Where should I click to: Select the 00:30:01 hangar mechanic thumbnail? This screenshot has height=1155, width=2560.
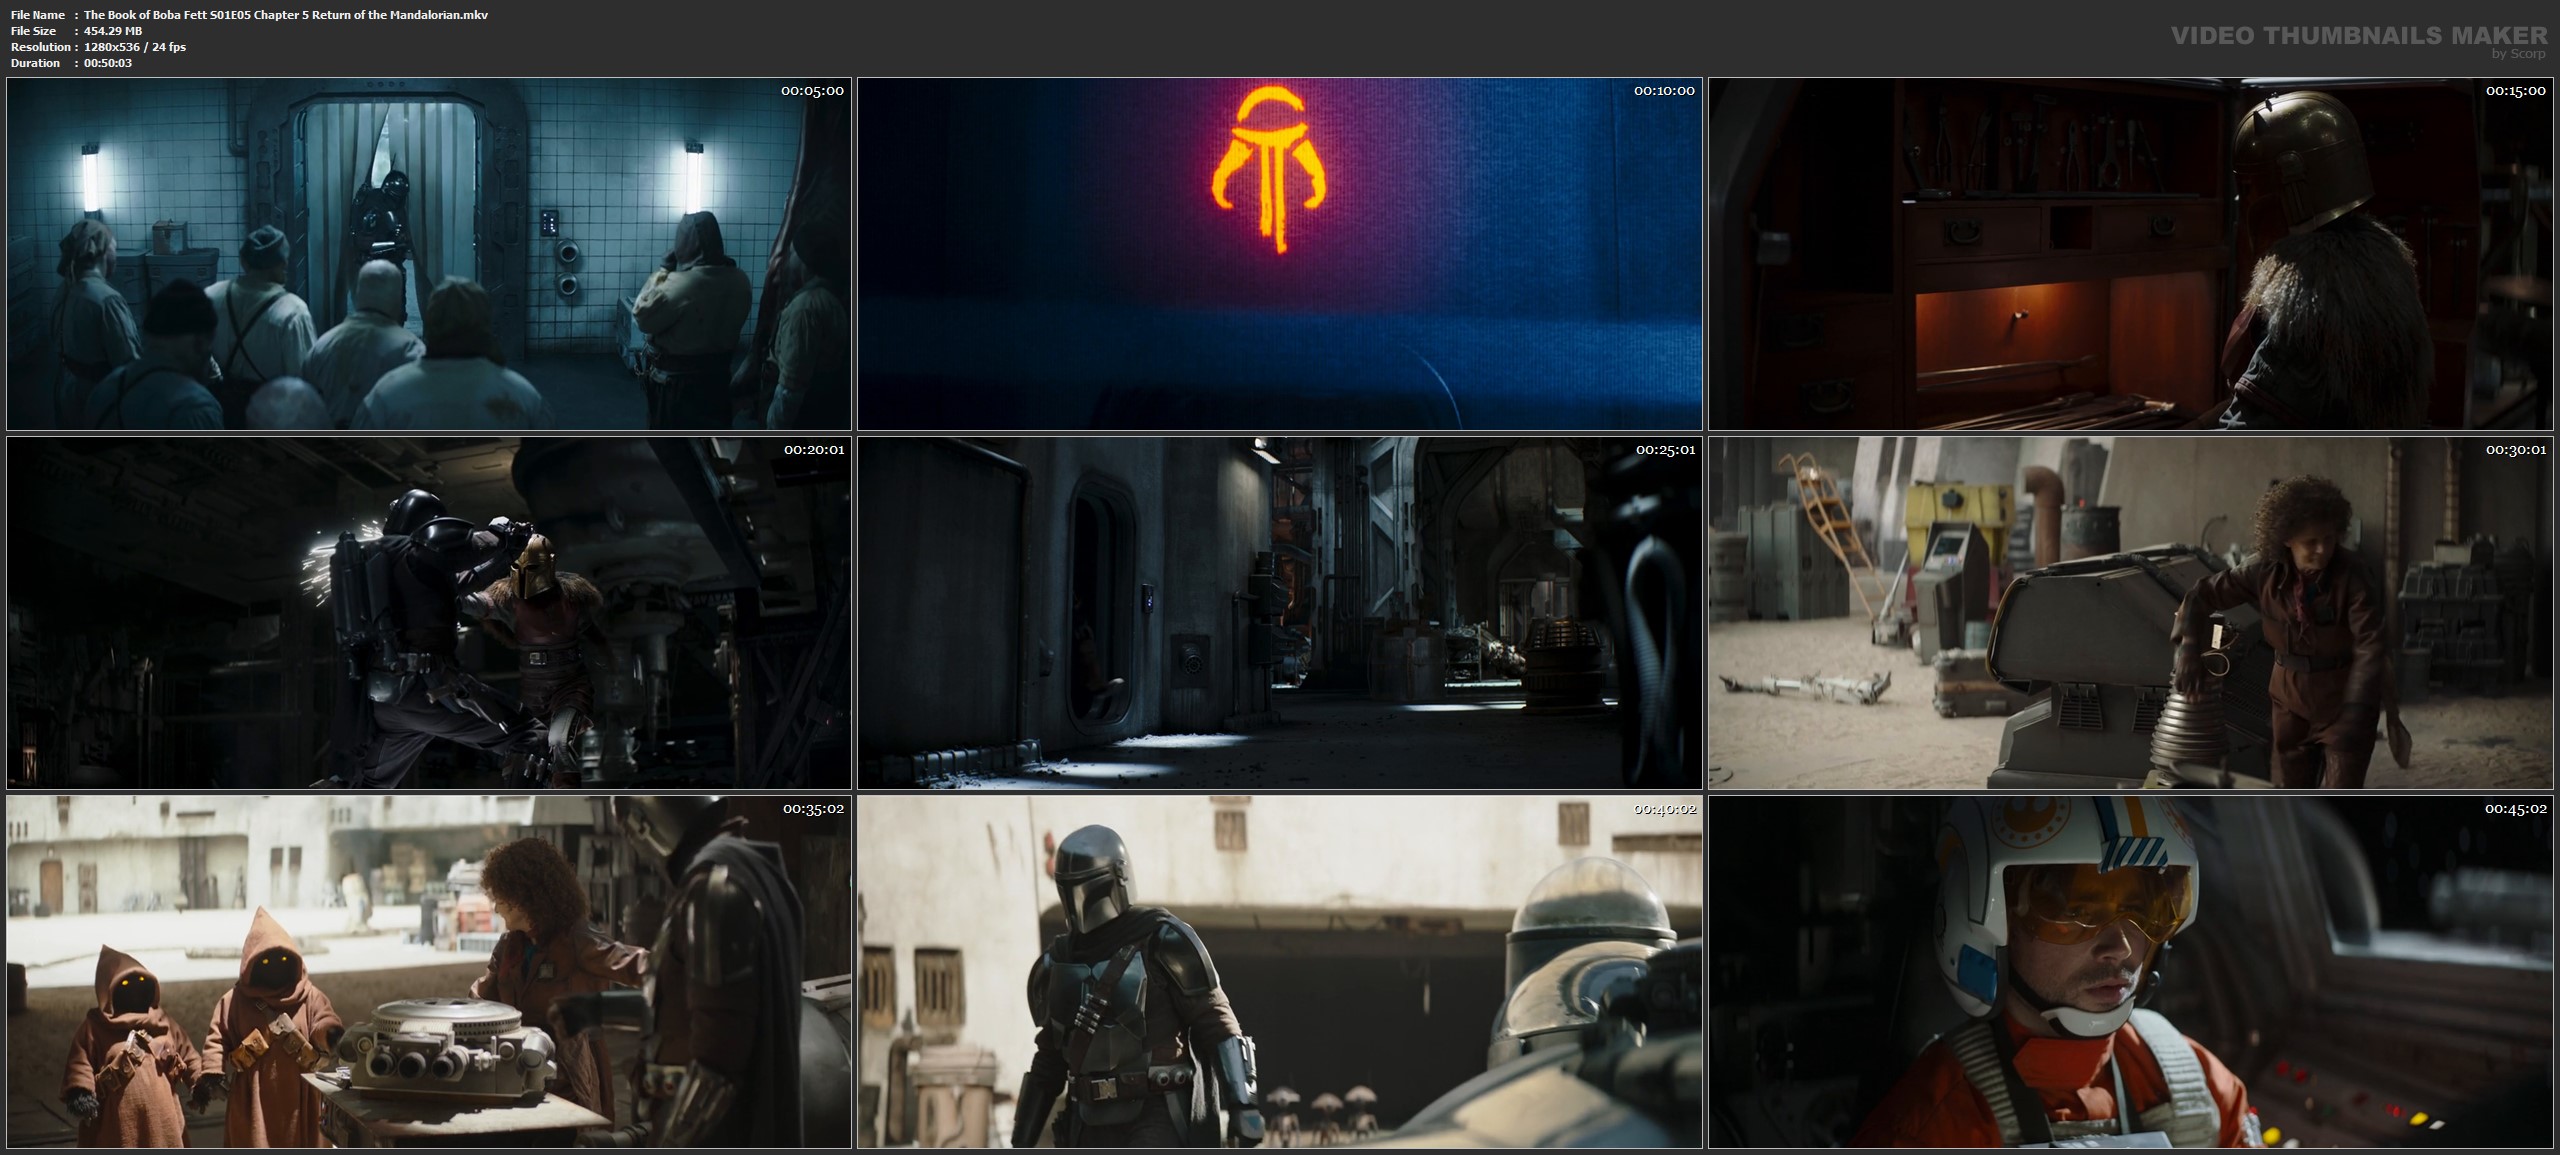(x=2130, y=613)
